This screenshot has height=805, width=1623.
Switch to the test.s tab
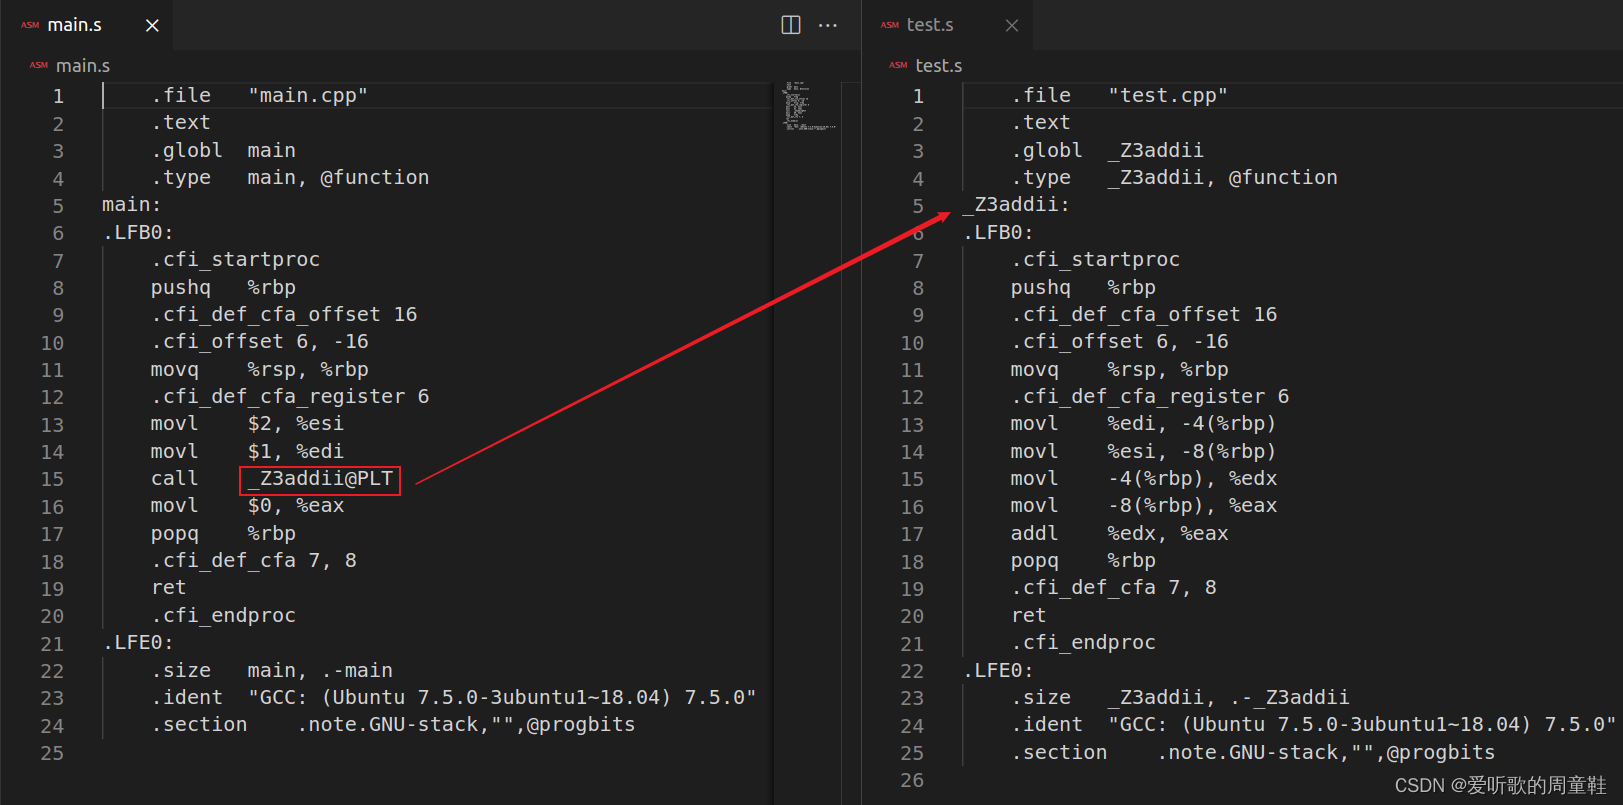(930, 25)
